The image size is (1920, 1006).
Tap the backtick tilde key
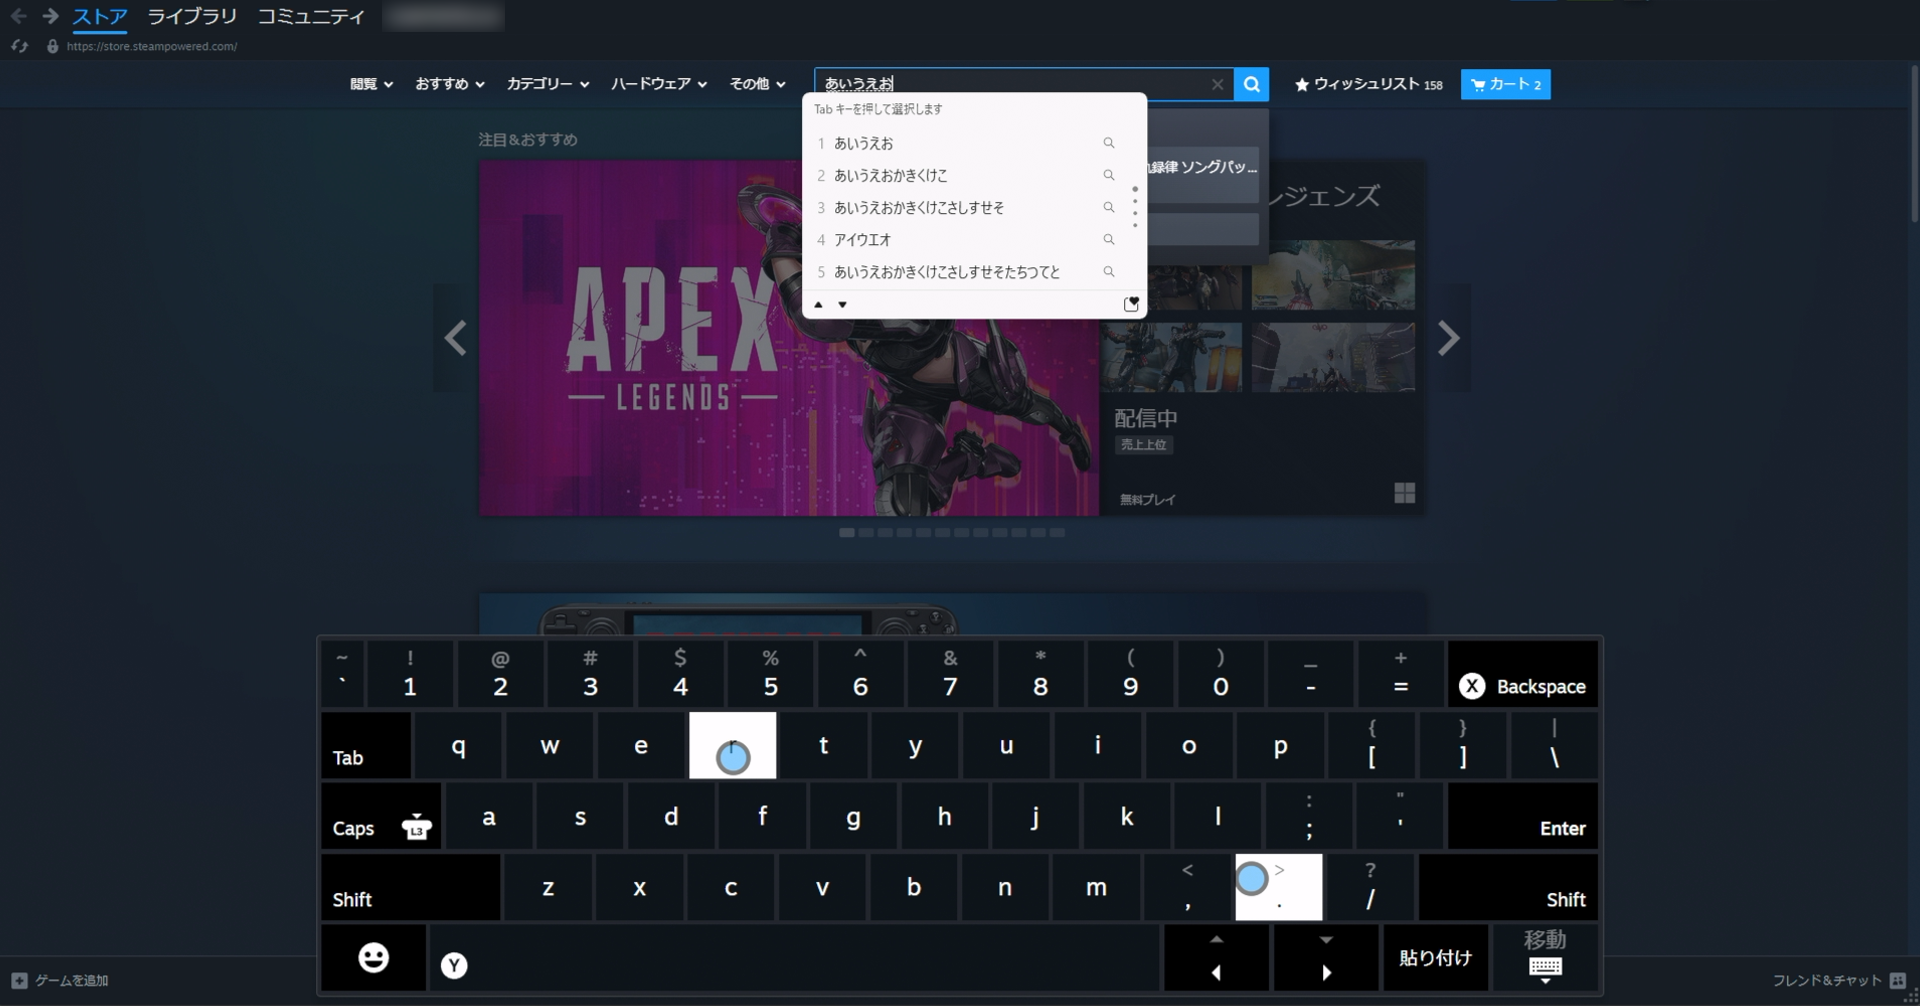pyautogui.click(x=342, y=674)
